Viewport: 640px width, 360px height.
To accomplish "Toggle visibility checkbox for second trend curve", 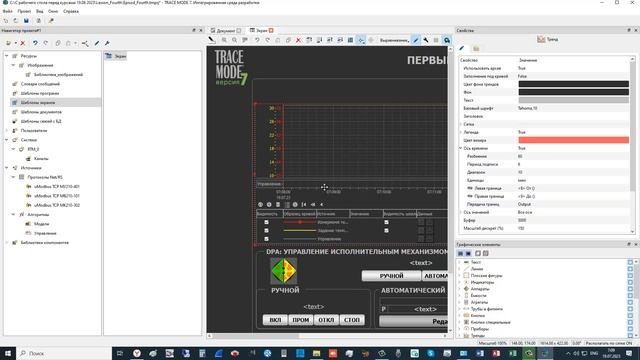I will click(267, 231).
